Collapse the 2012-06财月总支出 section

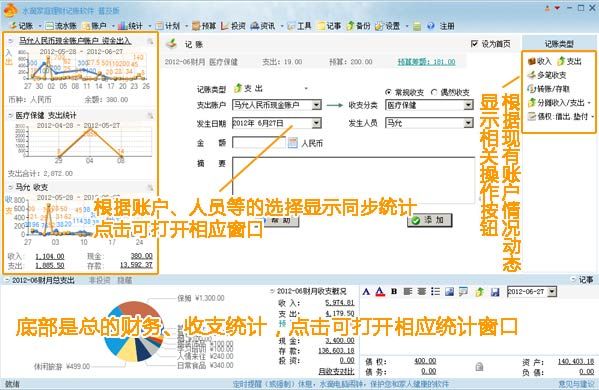(x=7, y=280)
